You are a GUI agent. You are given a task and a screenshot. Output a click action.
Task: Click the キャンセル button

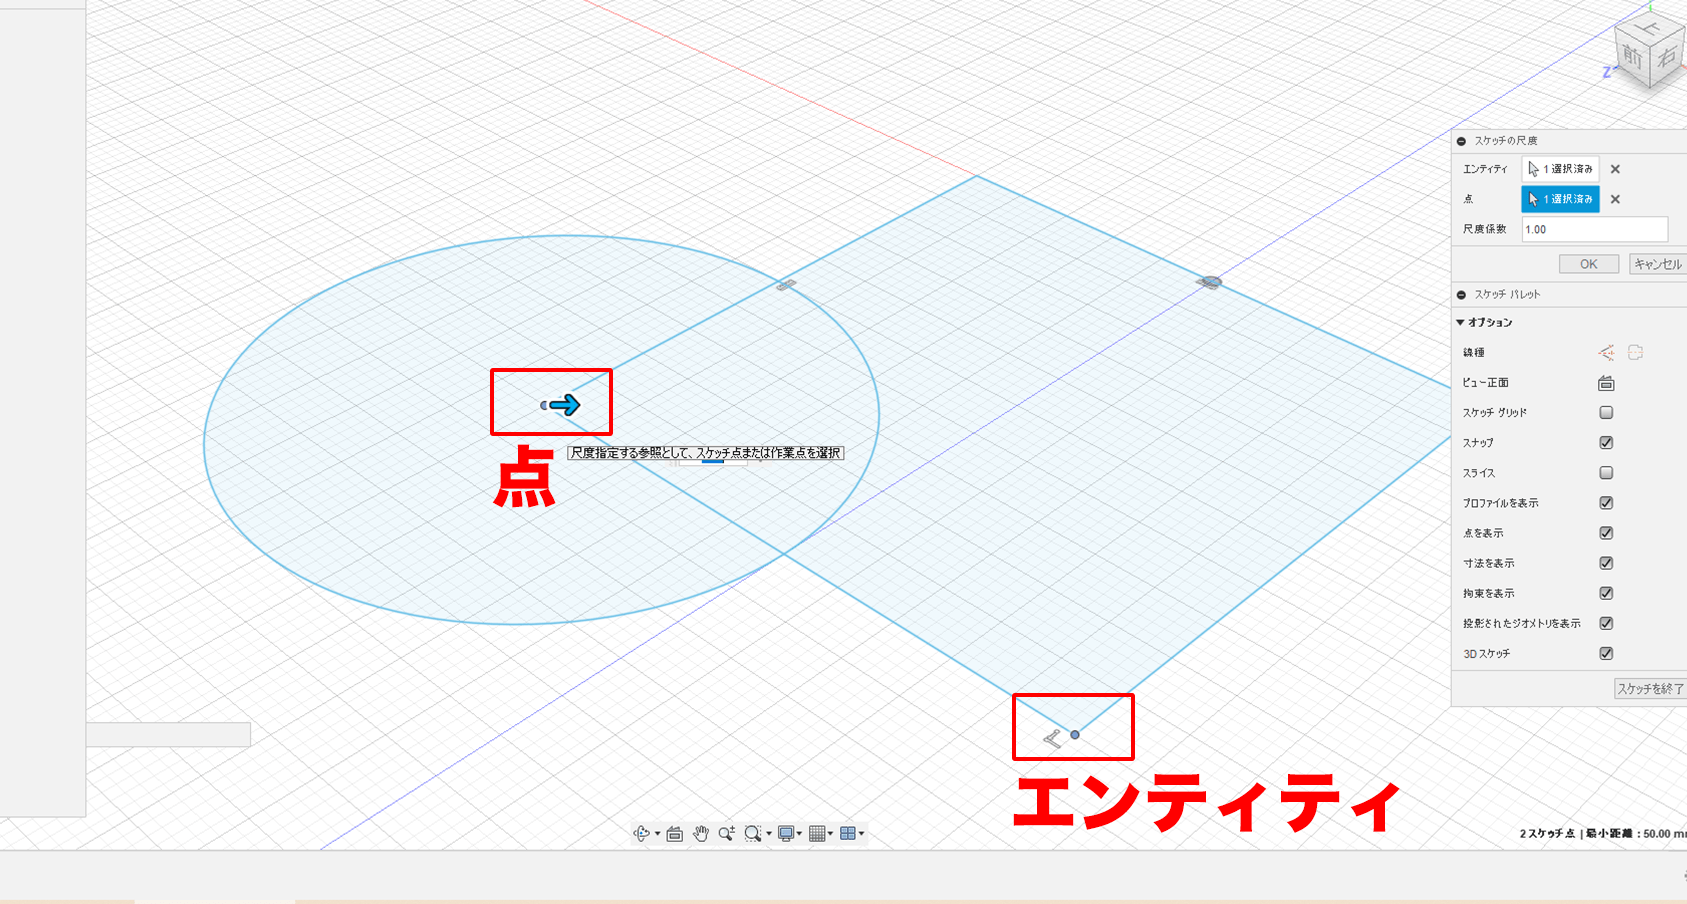(1658, 264)
